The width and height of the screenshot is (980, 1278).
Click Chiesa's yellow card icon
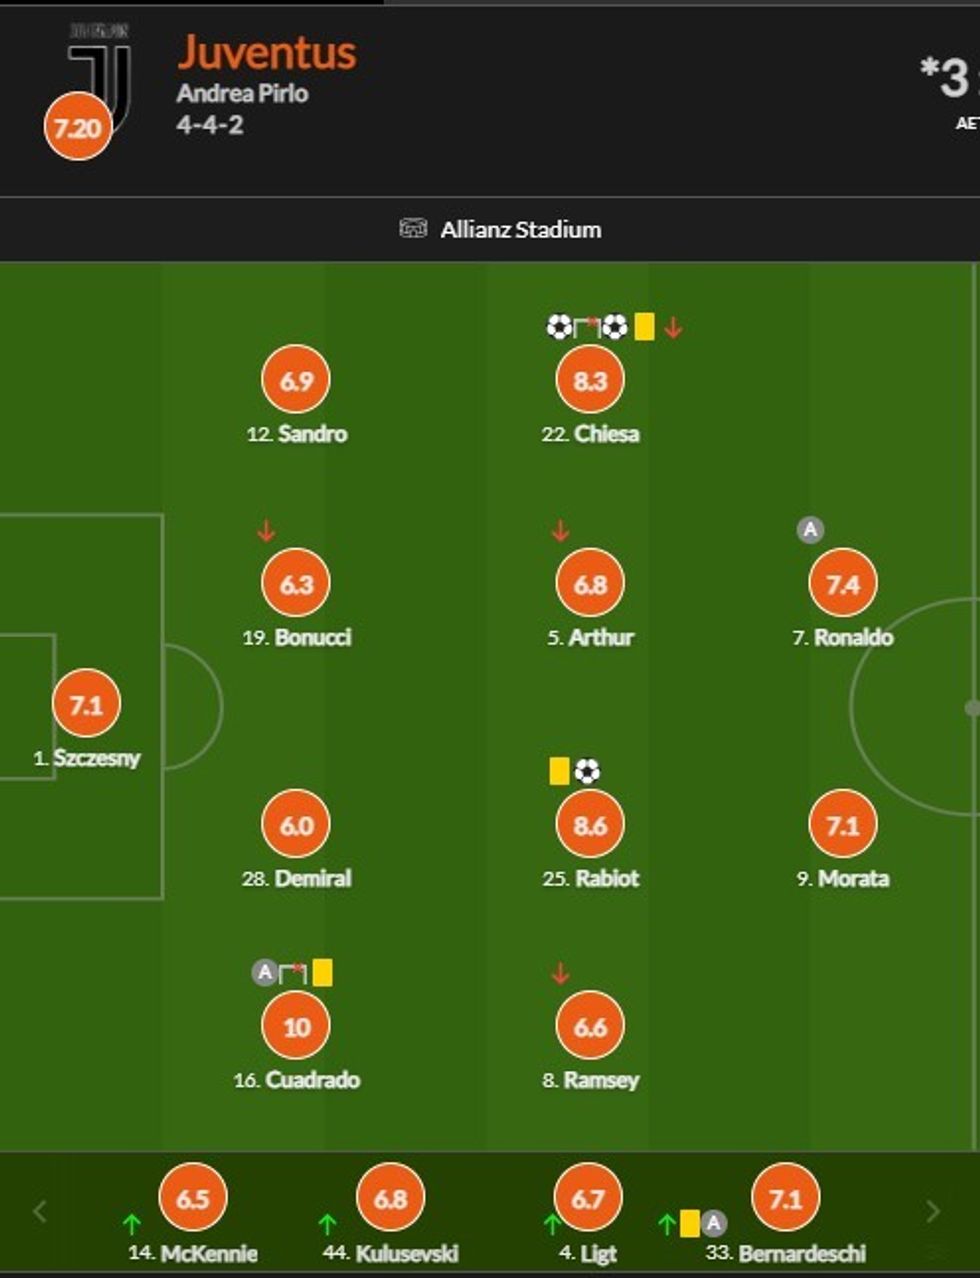coord(644,327)
